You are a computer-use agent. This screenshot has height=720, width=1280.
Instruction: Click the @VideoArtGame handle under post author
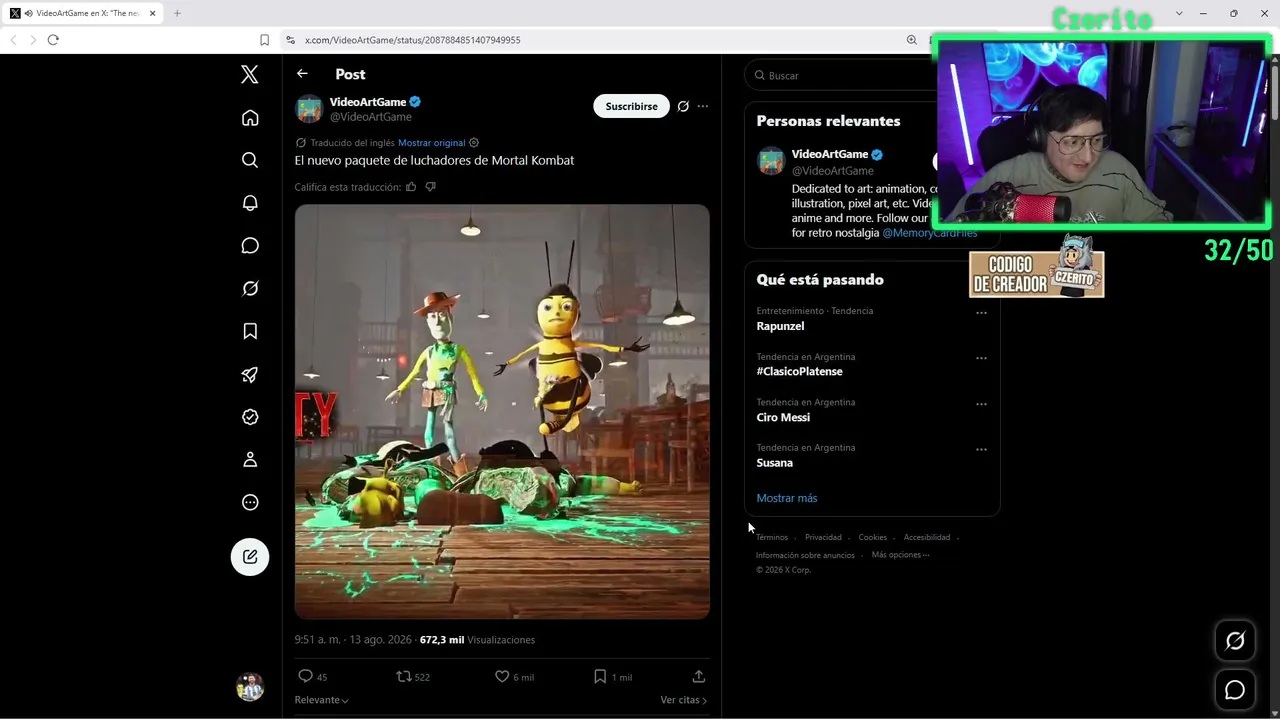tap(371, 117)
